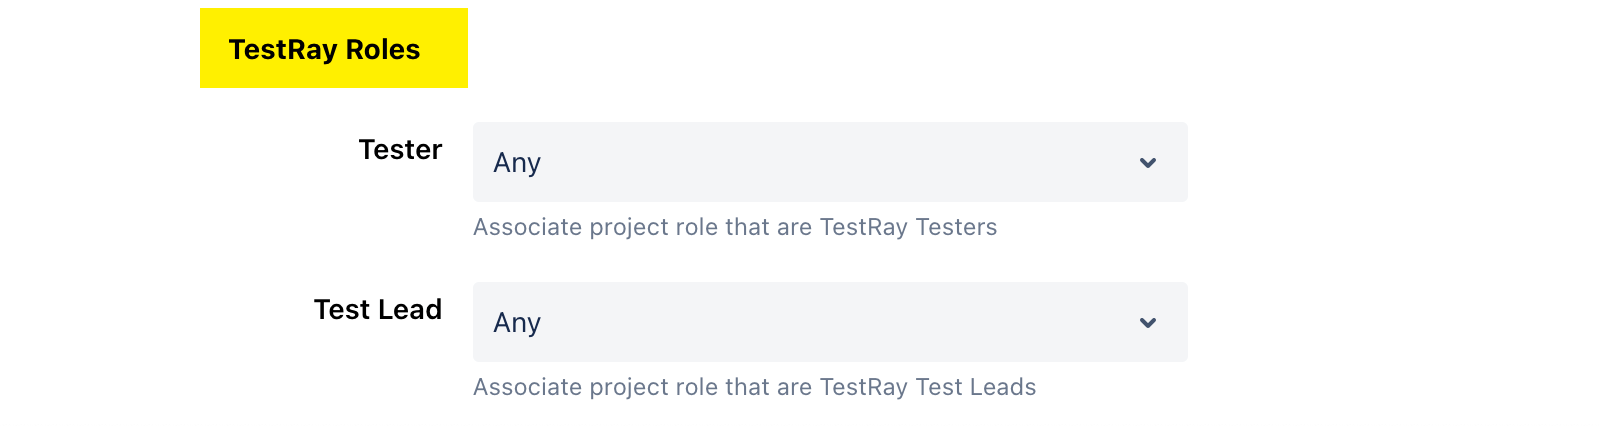Show the role options for Tester
The width and height of the screenshot is (1600, 426).
click(x=830, y=162)
